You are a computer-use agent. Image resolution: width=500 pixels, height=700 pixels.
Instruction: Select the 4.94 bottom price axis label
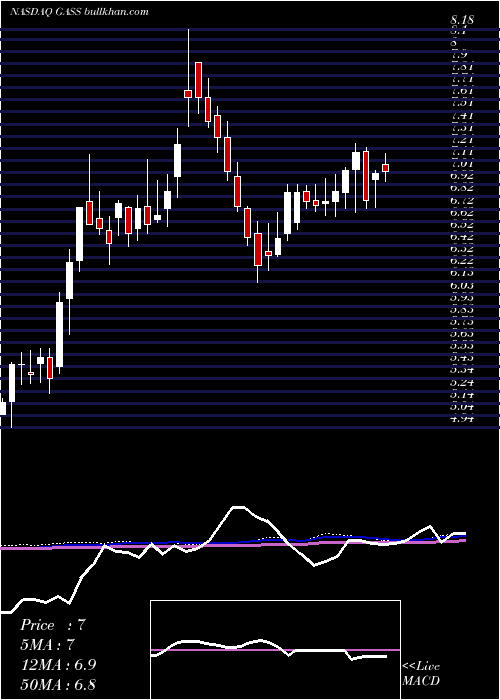click(x=462, y=419)
